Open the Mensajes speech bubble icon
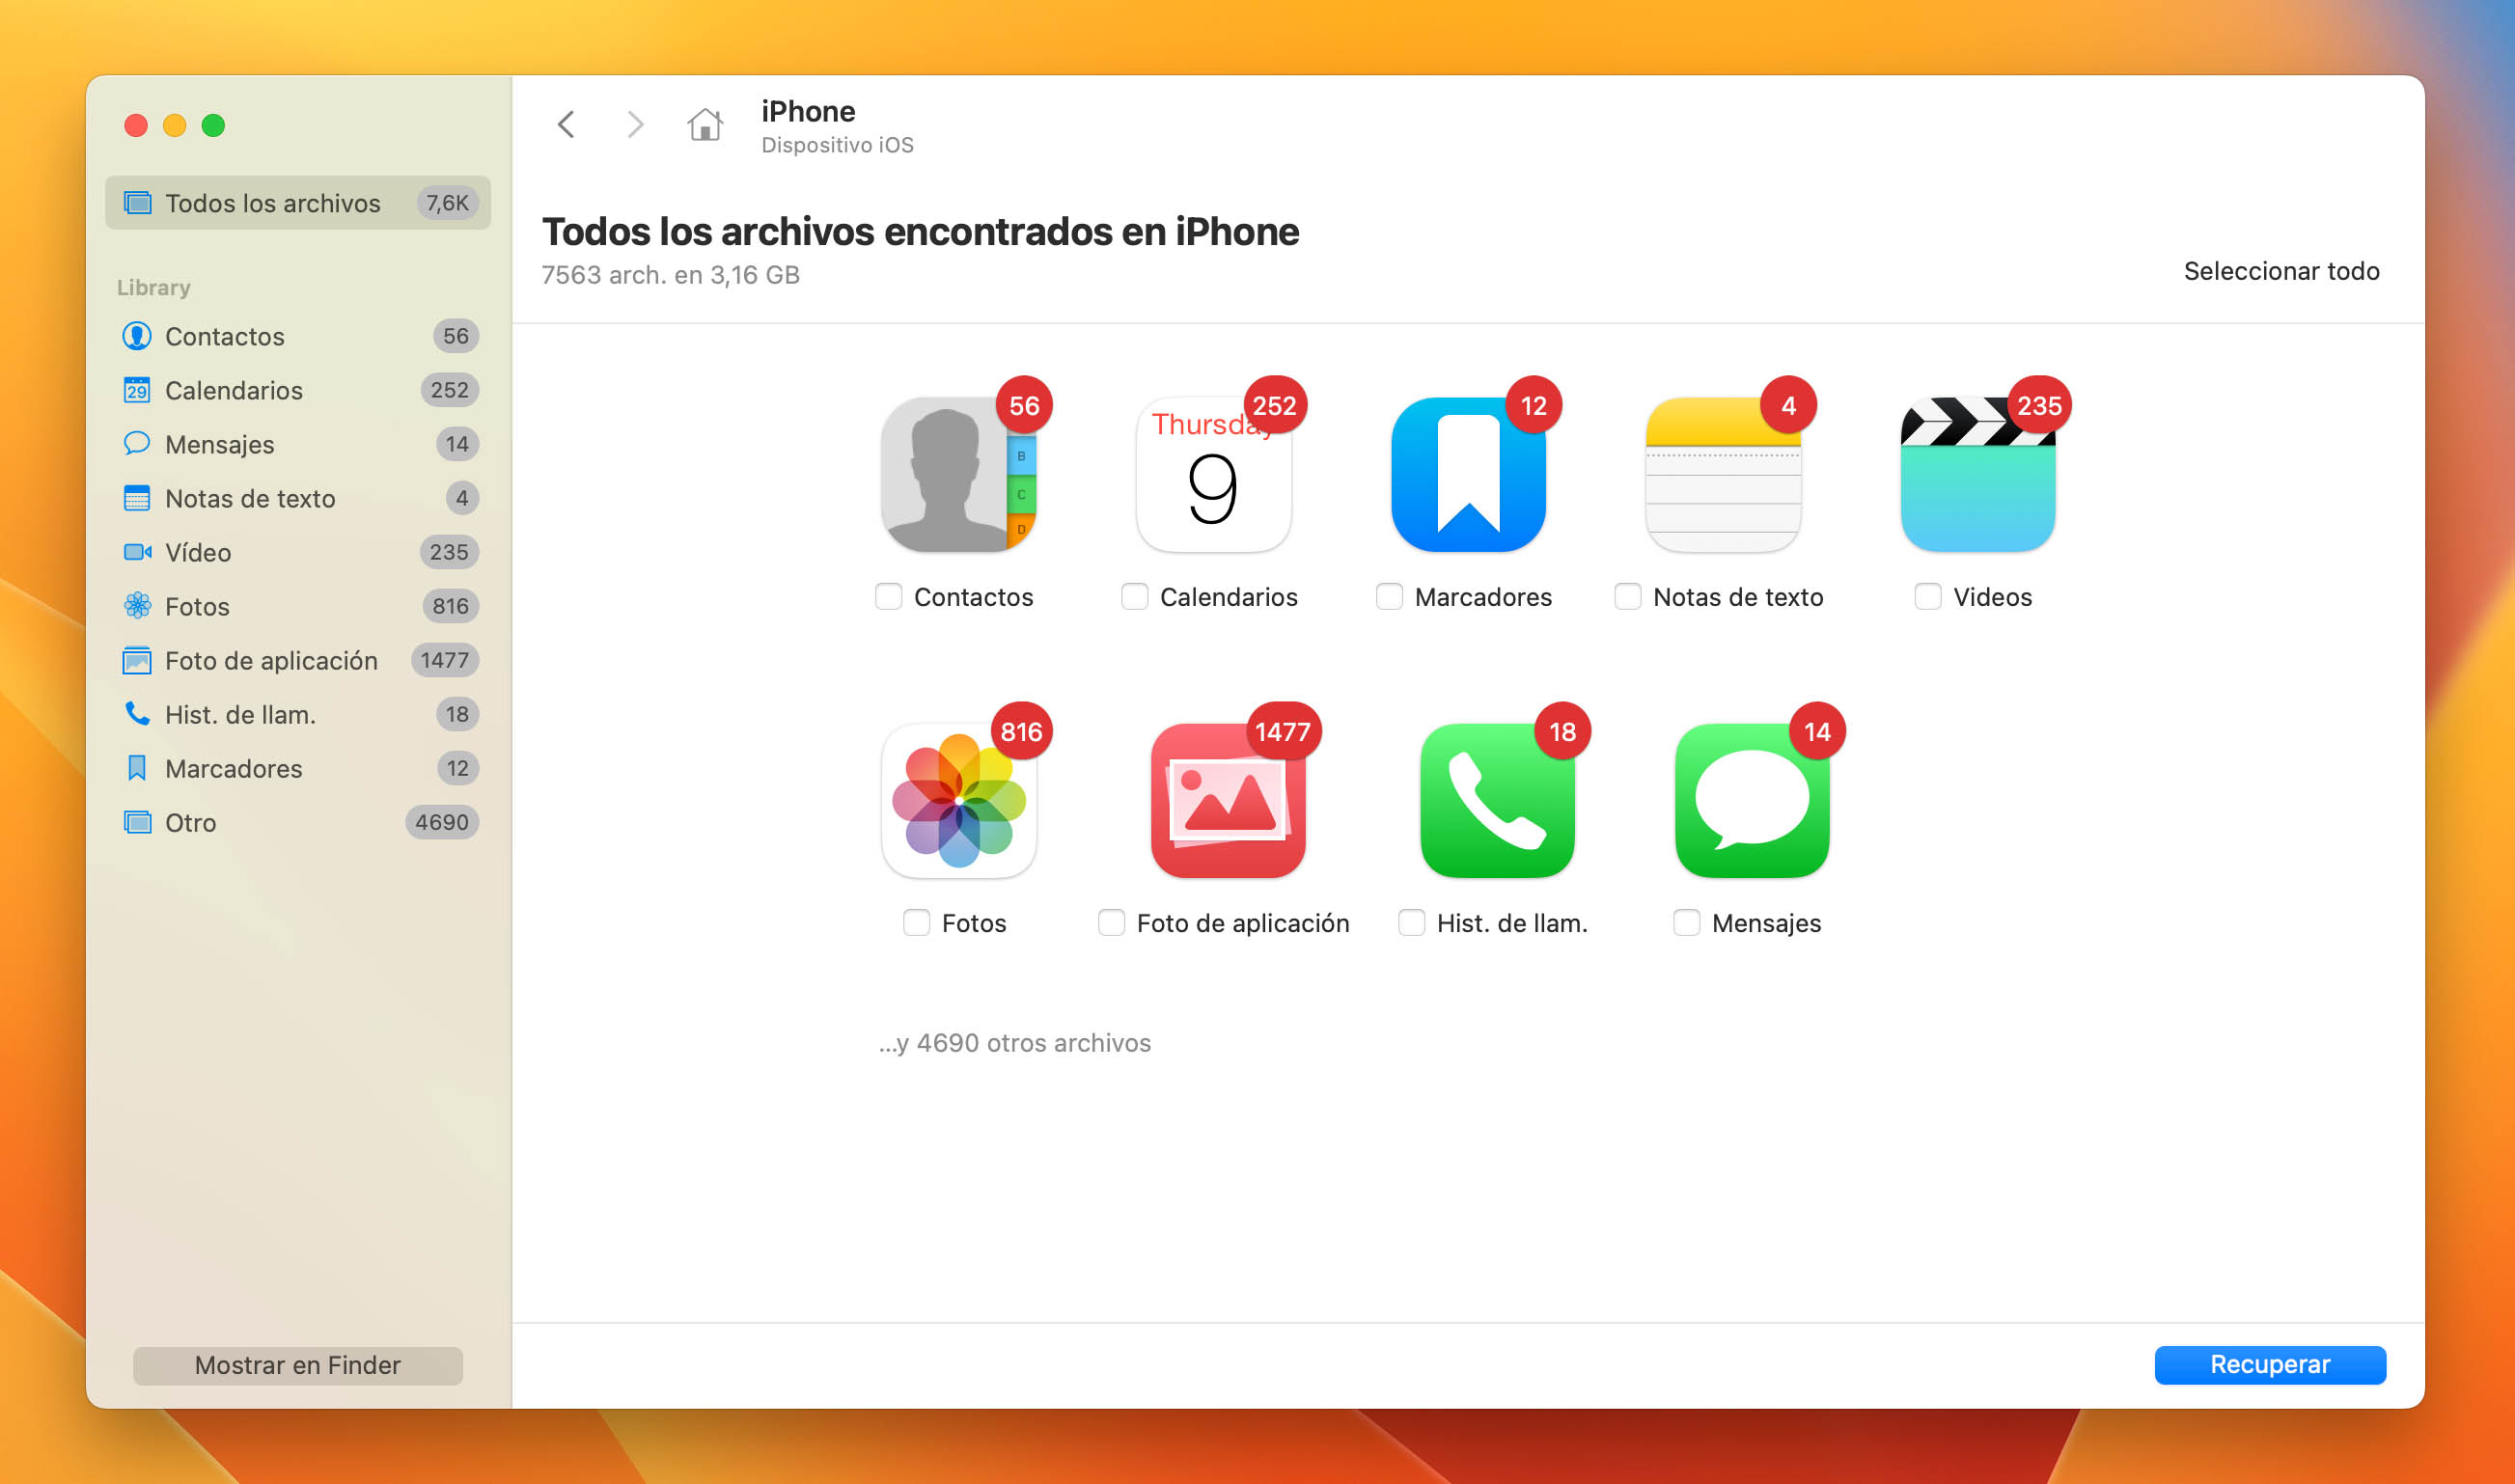The height and width of the screenshot is (1484, 2515). [x=1752, y=800]
